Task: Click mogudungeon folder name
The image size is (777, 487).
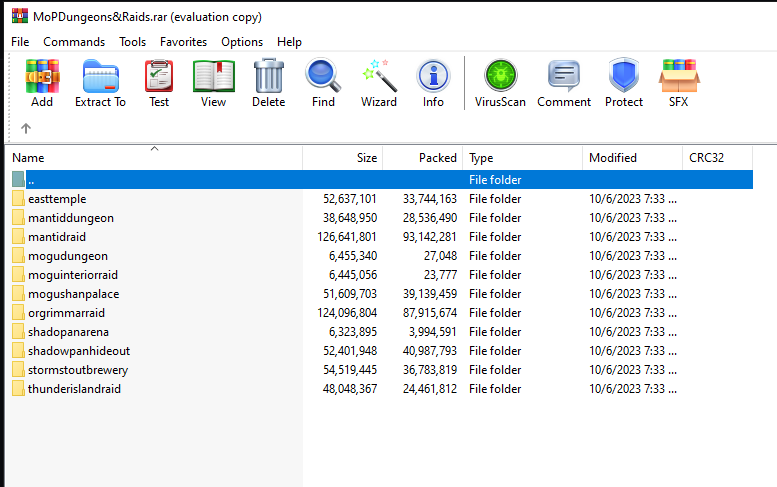Action: coord(68,256)
